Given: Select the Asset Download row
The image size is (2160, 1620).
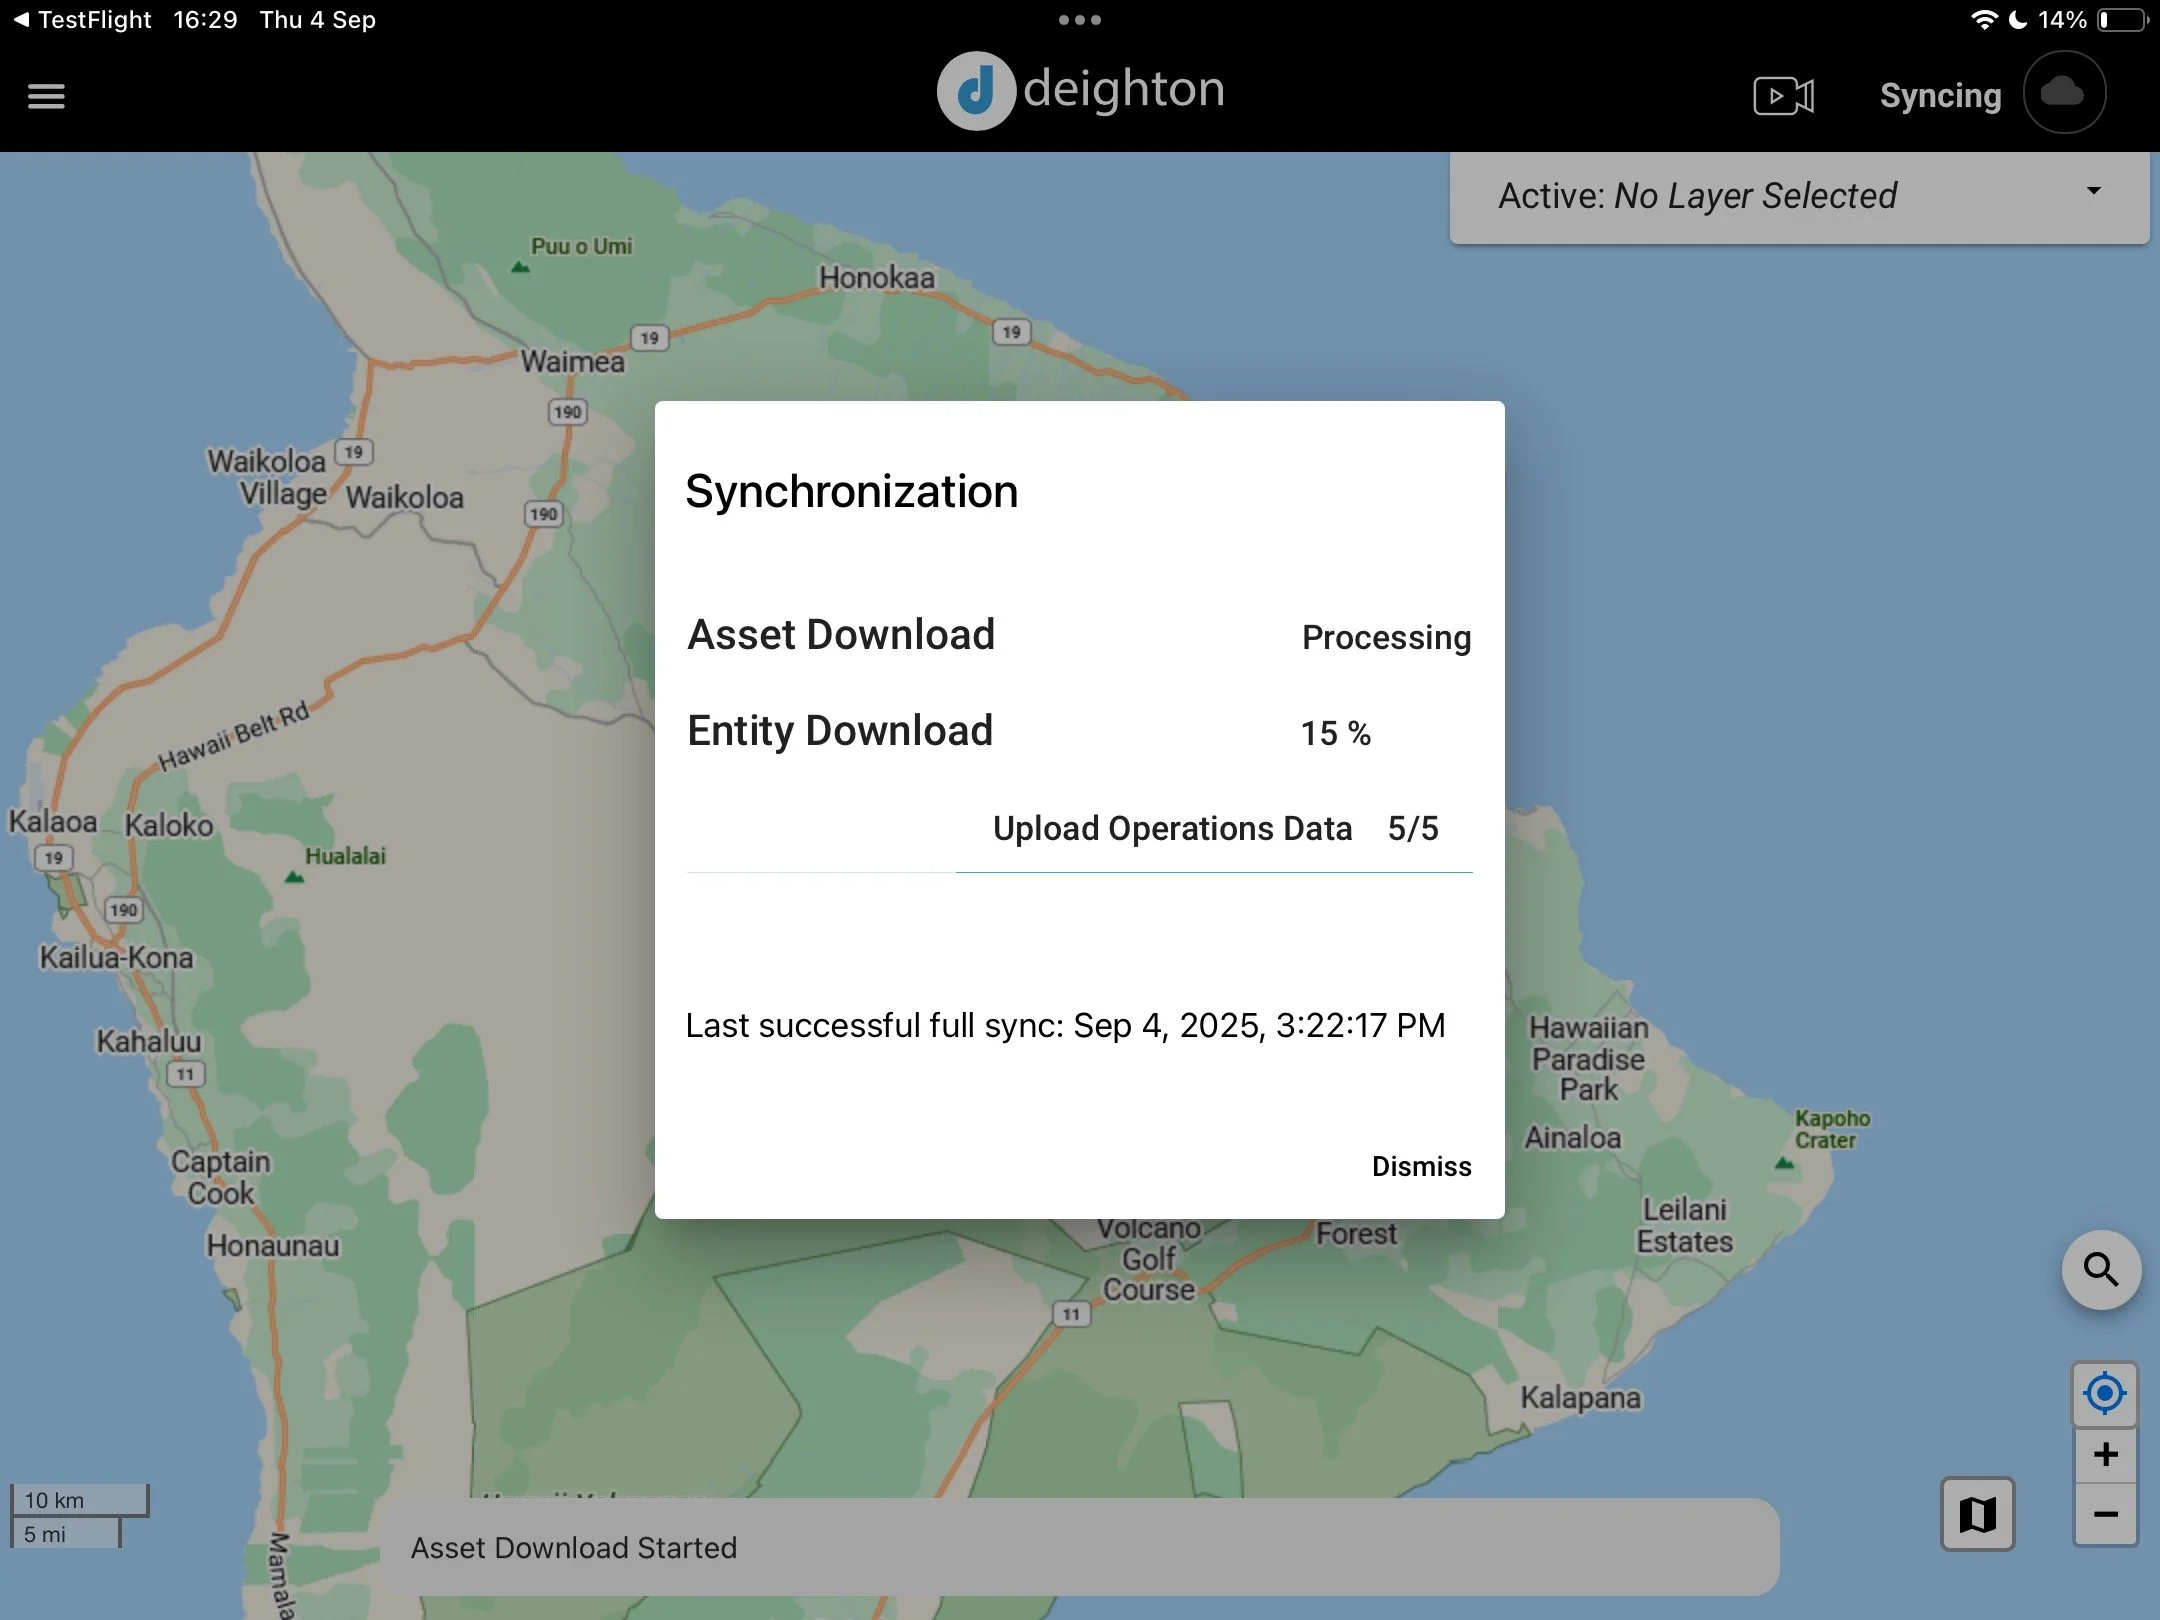Looking at the screenshot, I should pyautogui.click(x=841, y=635).
